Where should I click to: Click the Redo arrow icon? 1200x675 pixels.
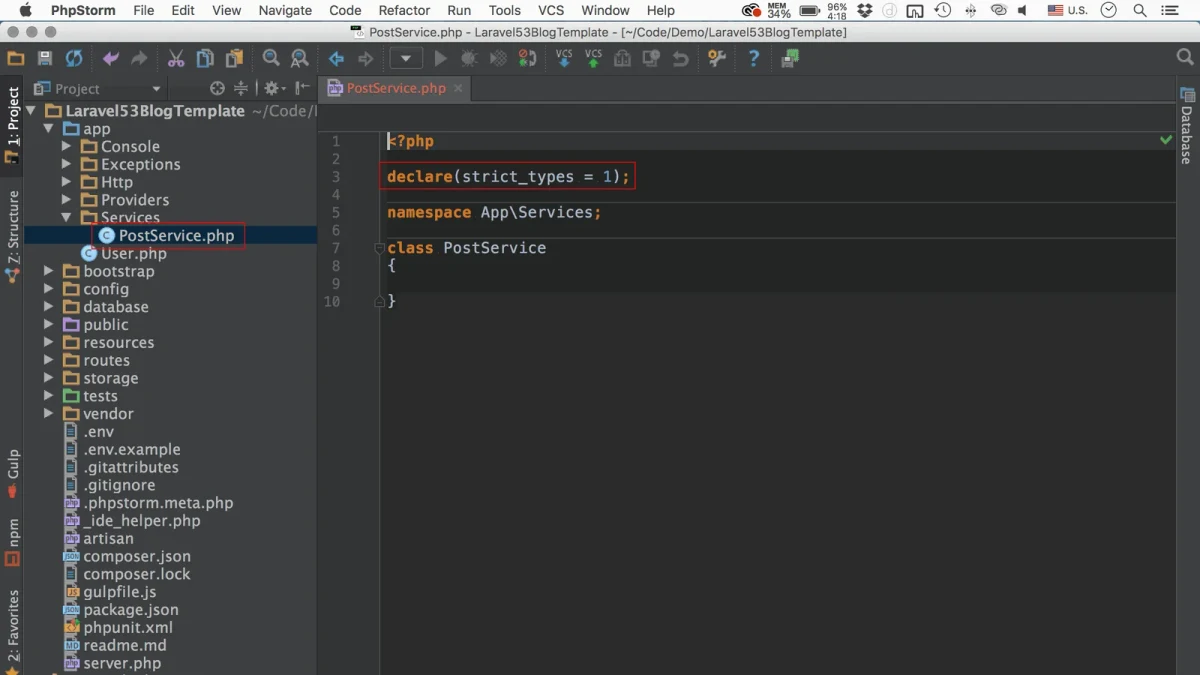coord(139,59)
